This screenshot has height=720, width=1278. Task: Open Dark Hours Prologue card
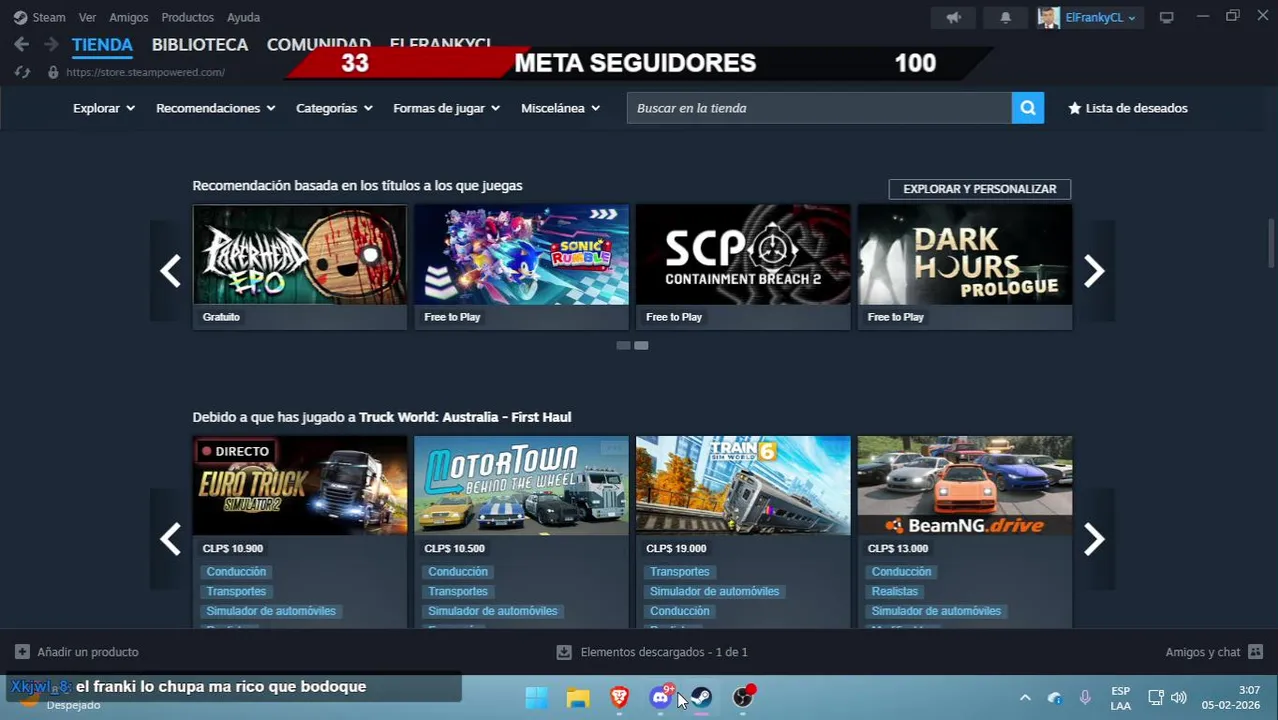[965, 267]
